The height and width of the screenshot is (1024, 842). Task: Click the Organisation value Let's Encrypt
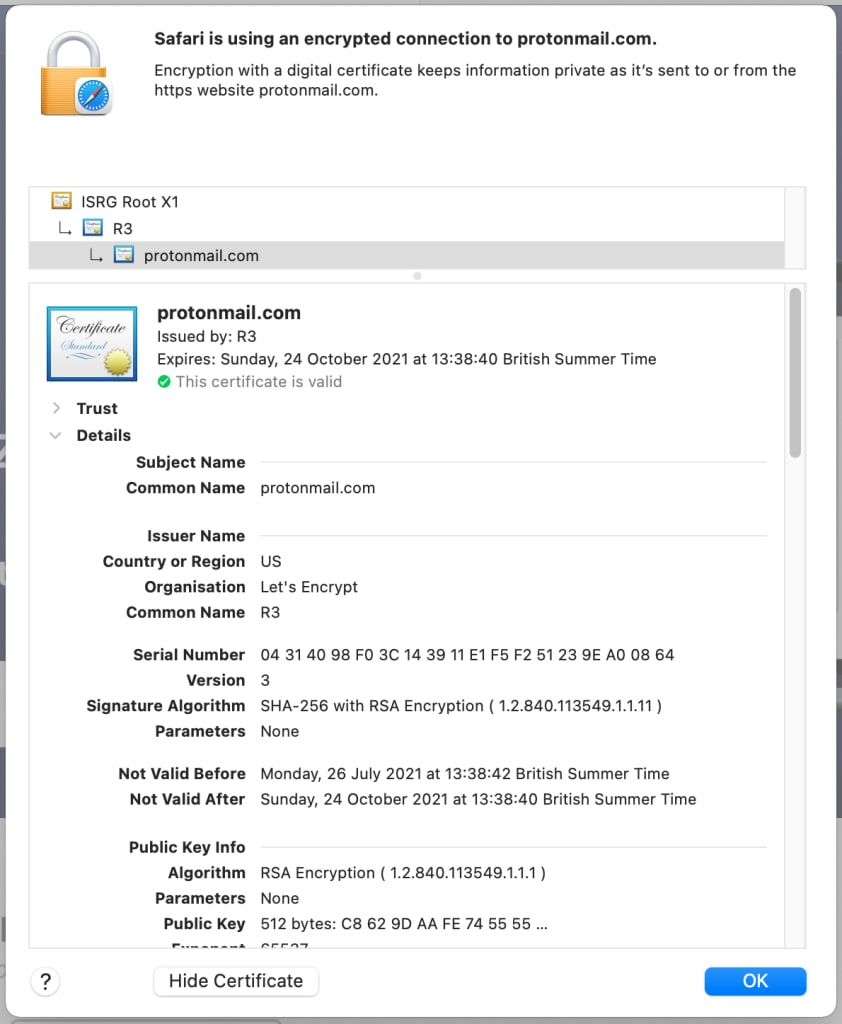[x=309, y=587]
